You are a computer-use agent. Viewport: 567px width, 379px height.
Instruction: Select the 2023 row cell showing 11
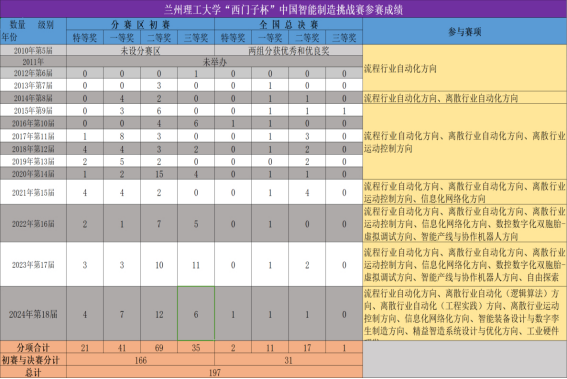point(196,264)
